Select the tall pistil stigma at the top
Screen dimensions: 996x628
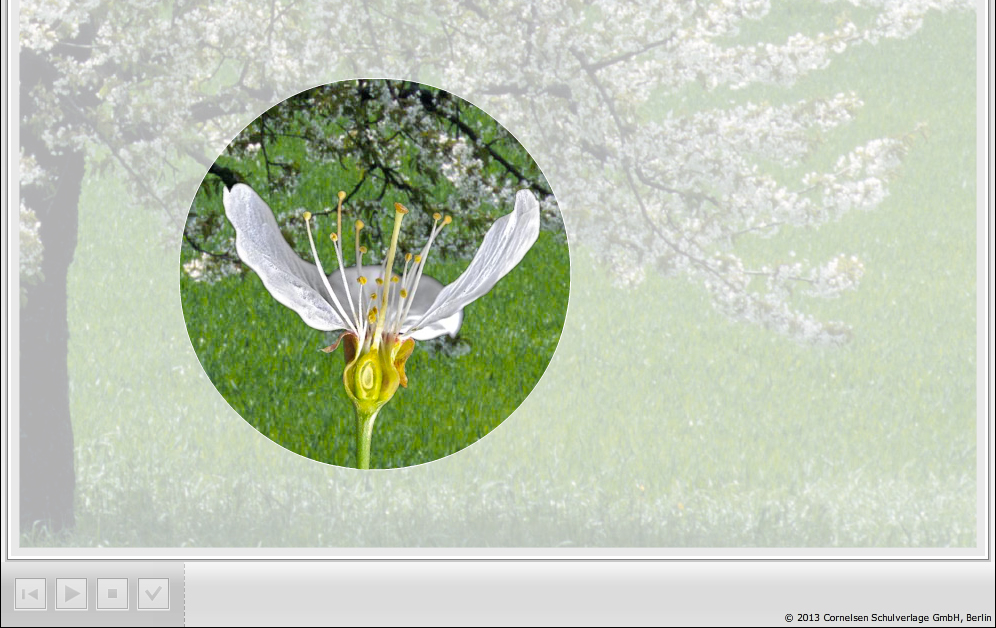(x=401, y=210)
